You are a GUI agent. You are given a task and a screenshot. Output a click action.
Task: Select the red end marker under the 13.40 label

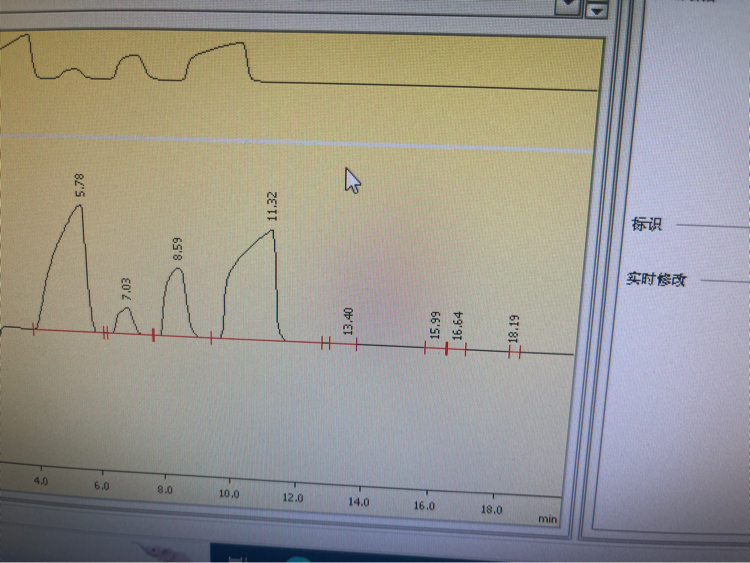pos(356,344)
